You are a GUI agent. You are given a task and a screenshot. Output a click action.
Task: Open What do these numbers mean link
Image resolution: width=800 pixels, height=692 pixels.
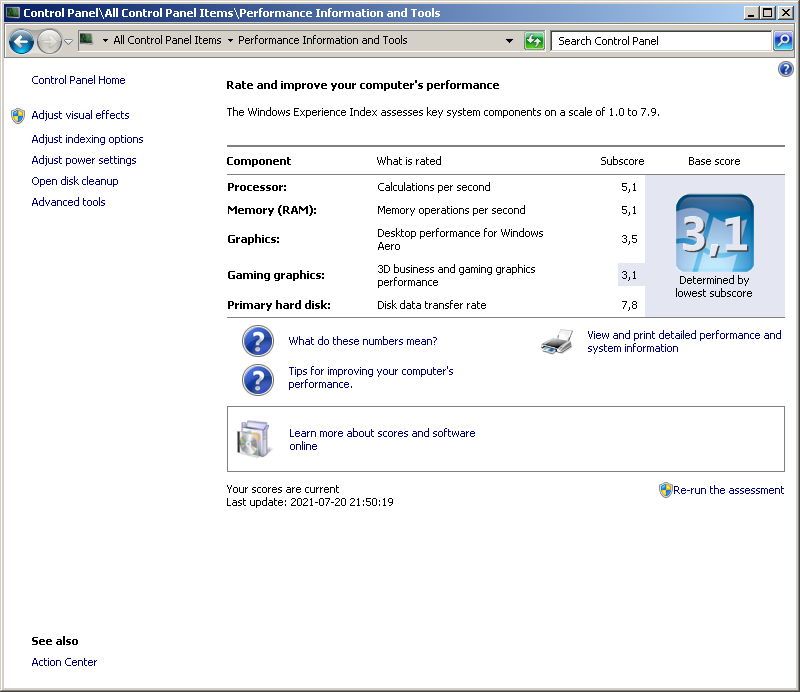363,341
